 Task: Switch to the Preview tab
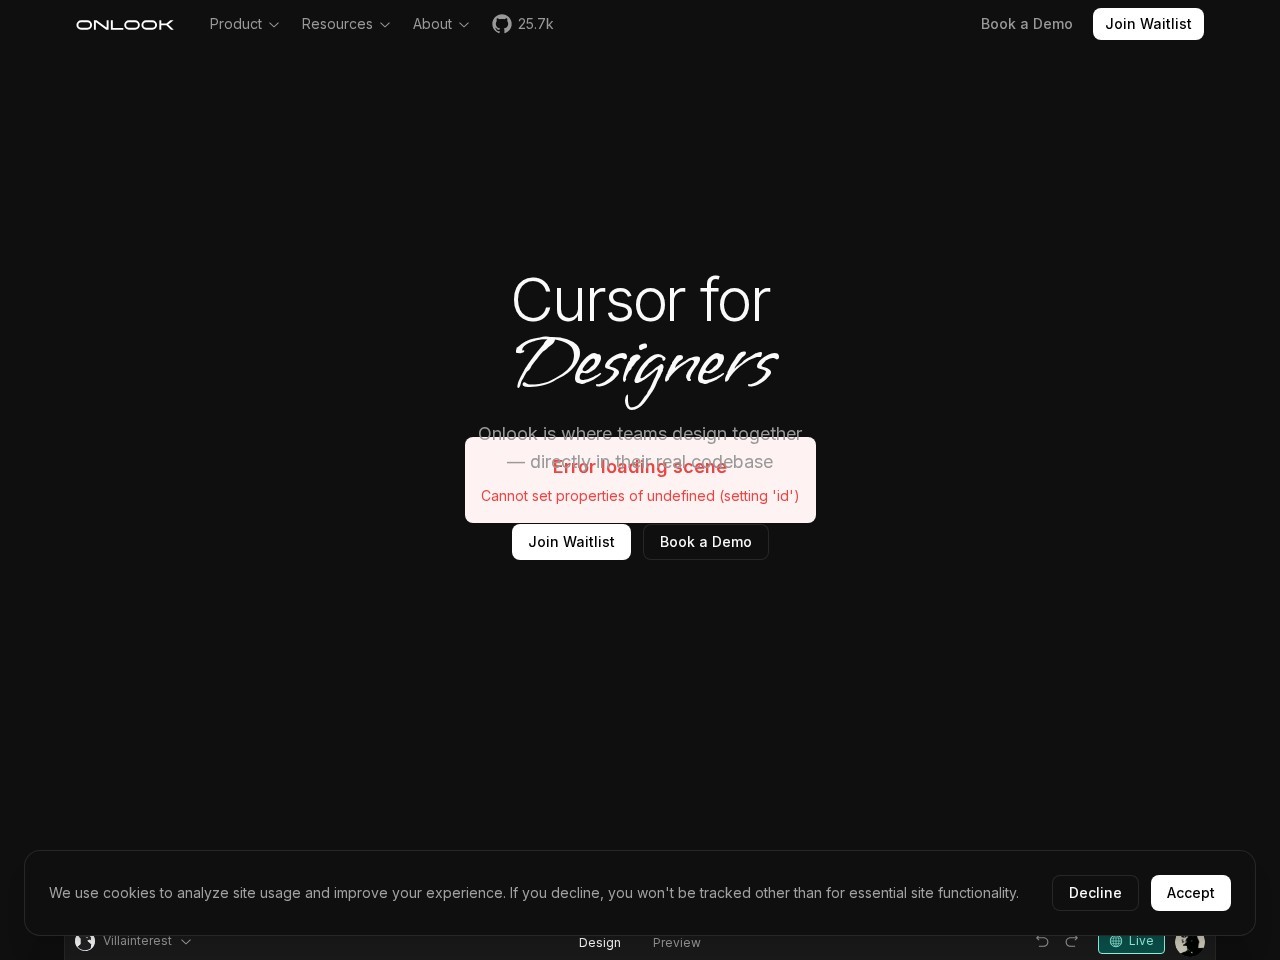point(677,942)
